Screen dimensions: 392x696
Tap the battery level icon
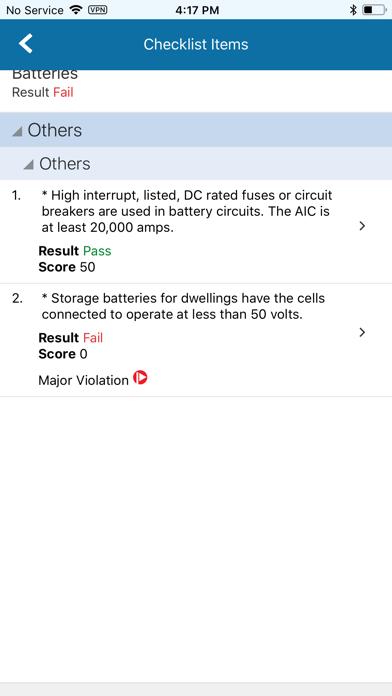373,10
